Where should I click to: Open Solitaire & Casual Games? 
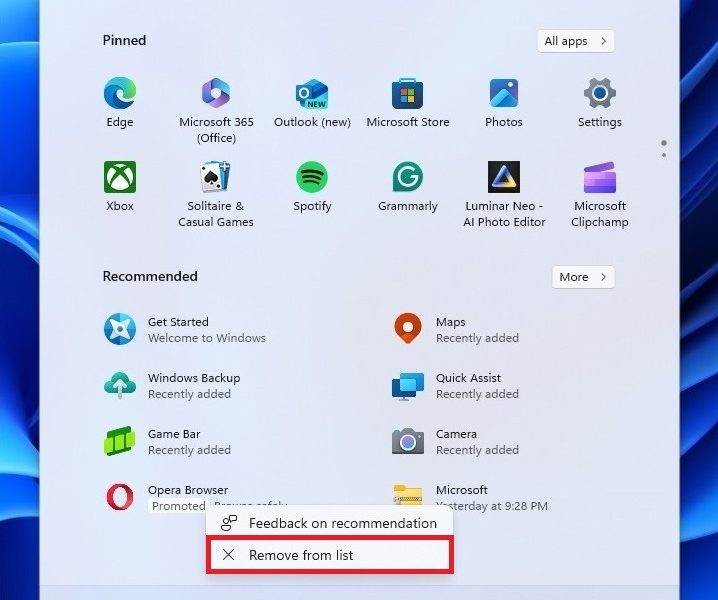(x=216, y=177)
